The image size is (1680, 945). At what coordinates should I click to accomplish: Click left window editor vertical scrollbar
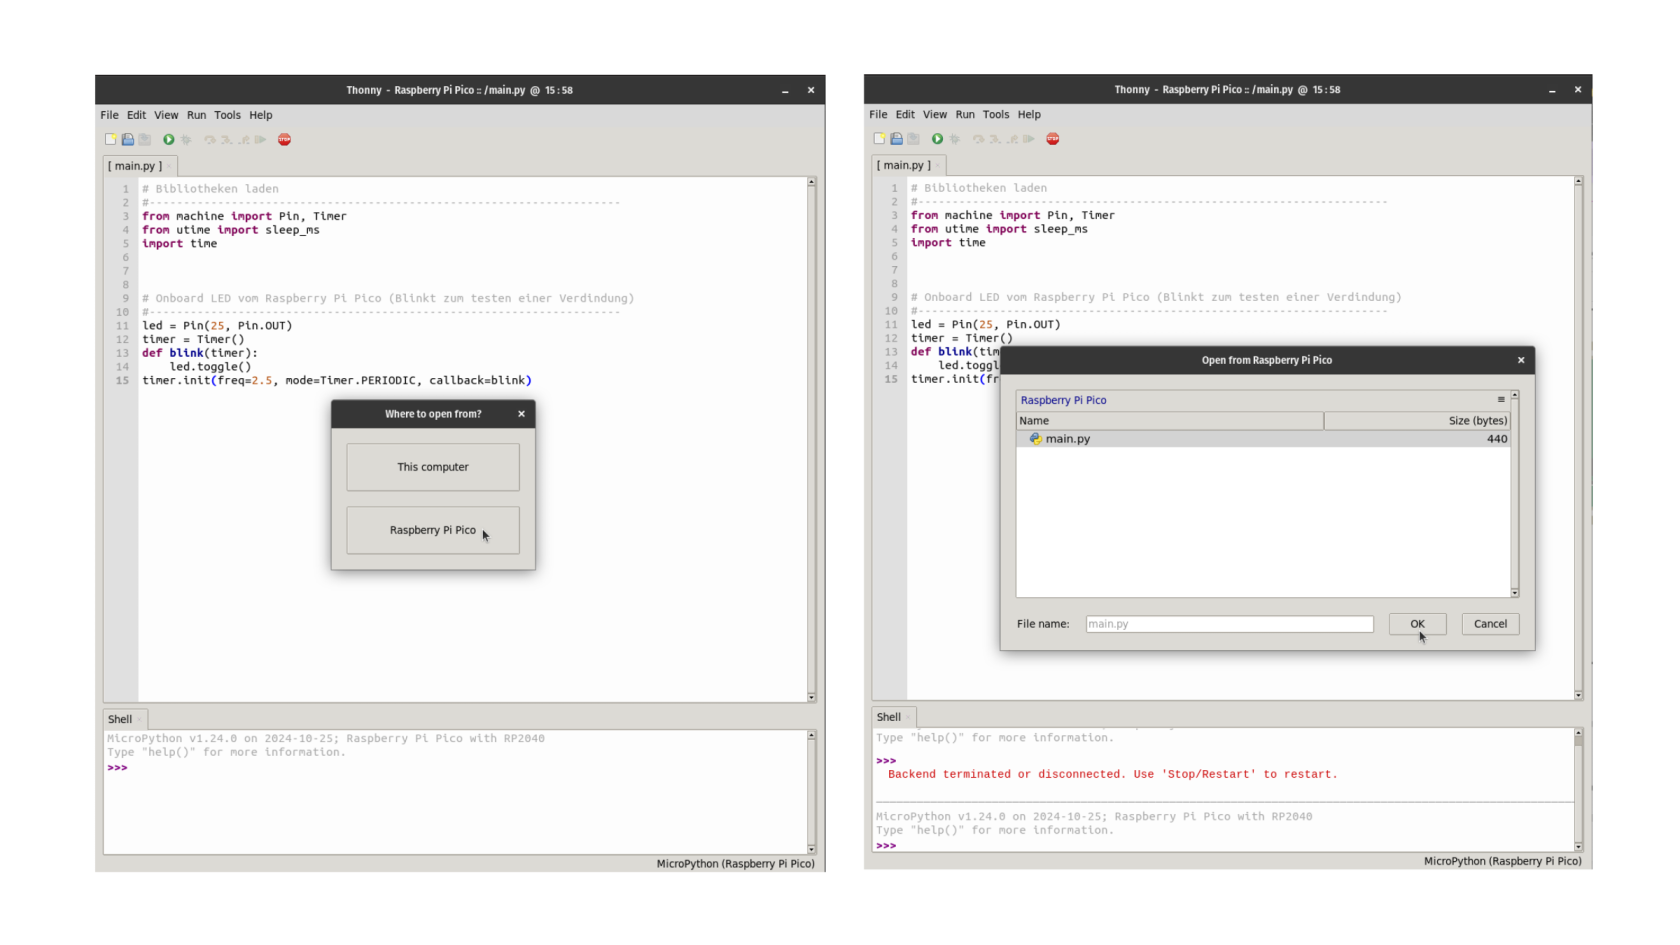[x=811, y=440]
